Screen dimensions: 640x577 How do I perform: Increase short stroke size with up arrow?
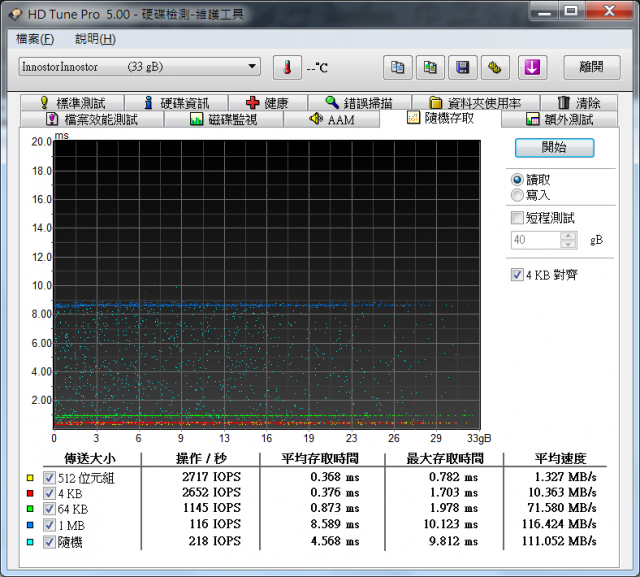(x=568, y=236)
